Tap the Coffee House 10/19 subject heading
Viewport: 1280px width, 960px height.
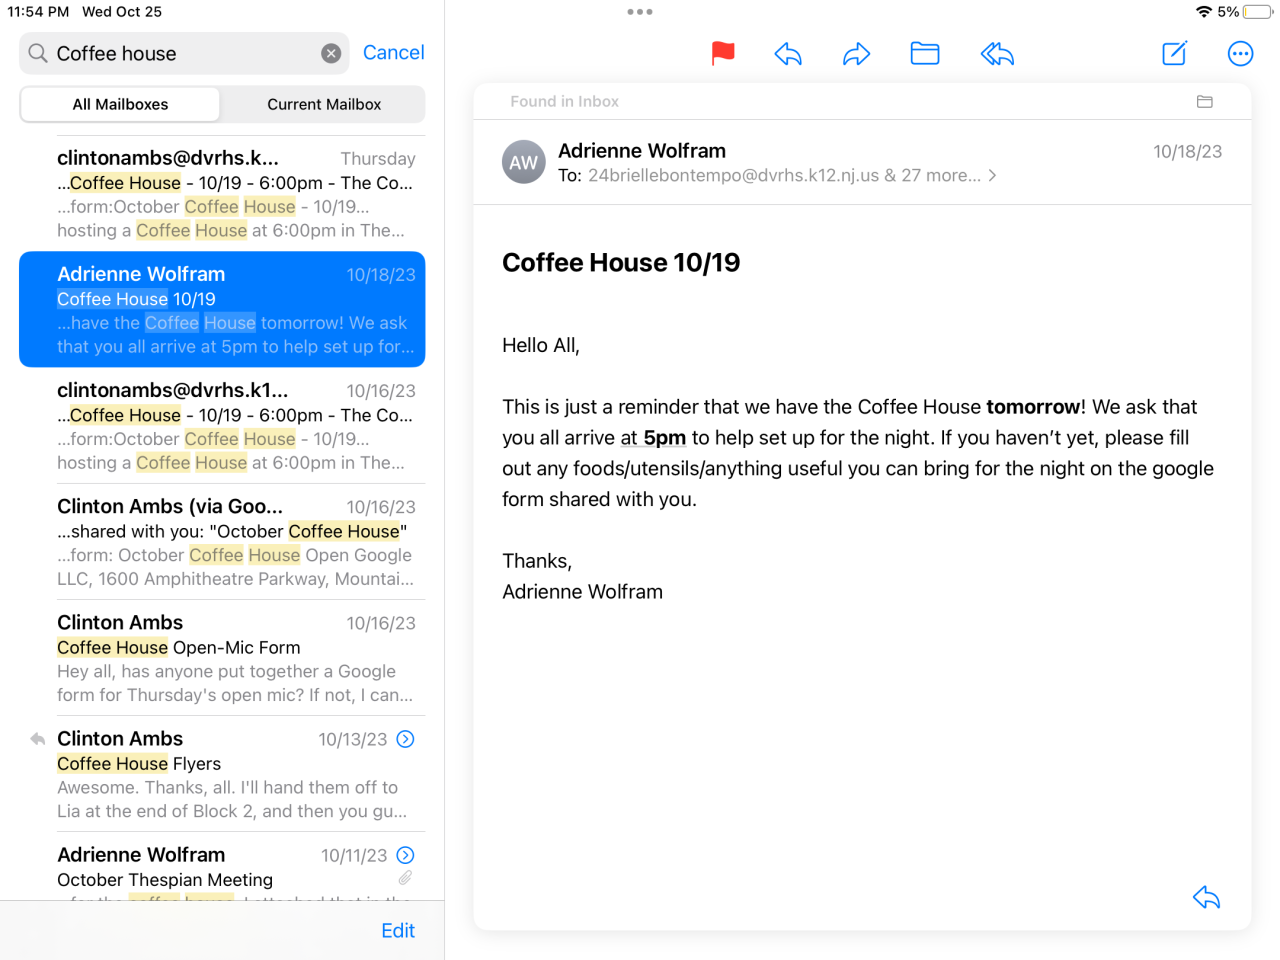[621, 263]
